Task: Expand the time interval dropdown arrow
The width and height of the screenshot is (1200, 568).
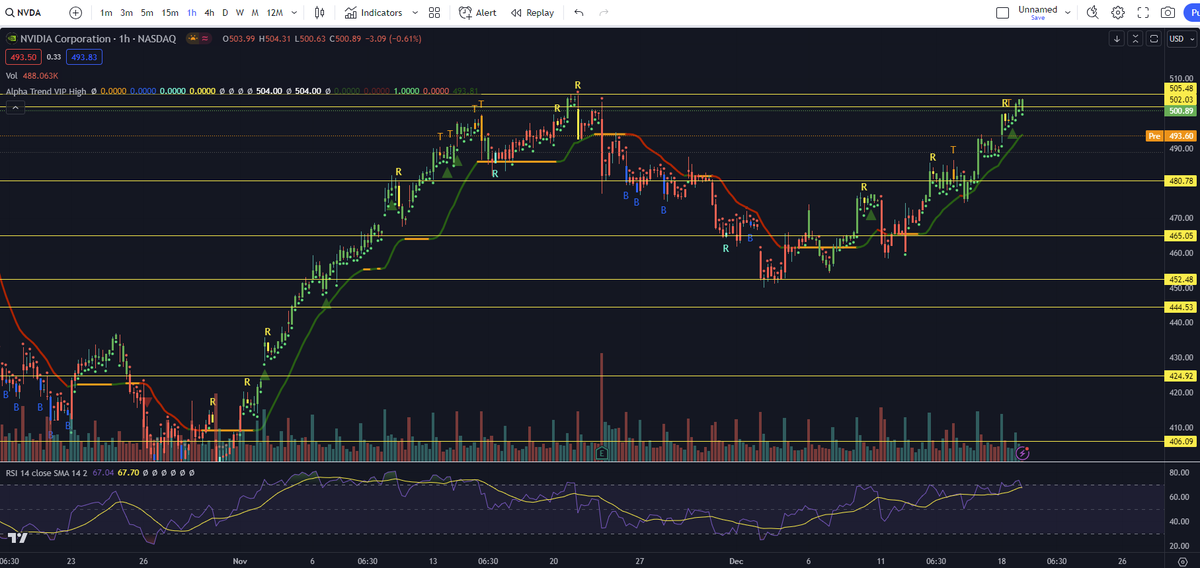Action: pyautogui.click(x=296, y=13)
